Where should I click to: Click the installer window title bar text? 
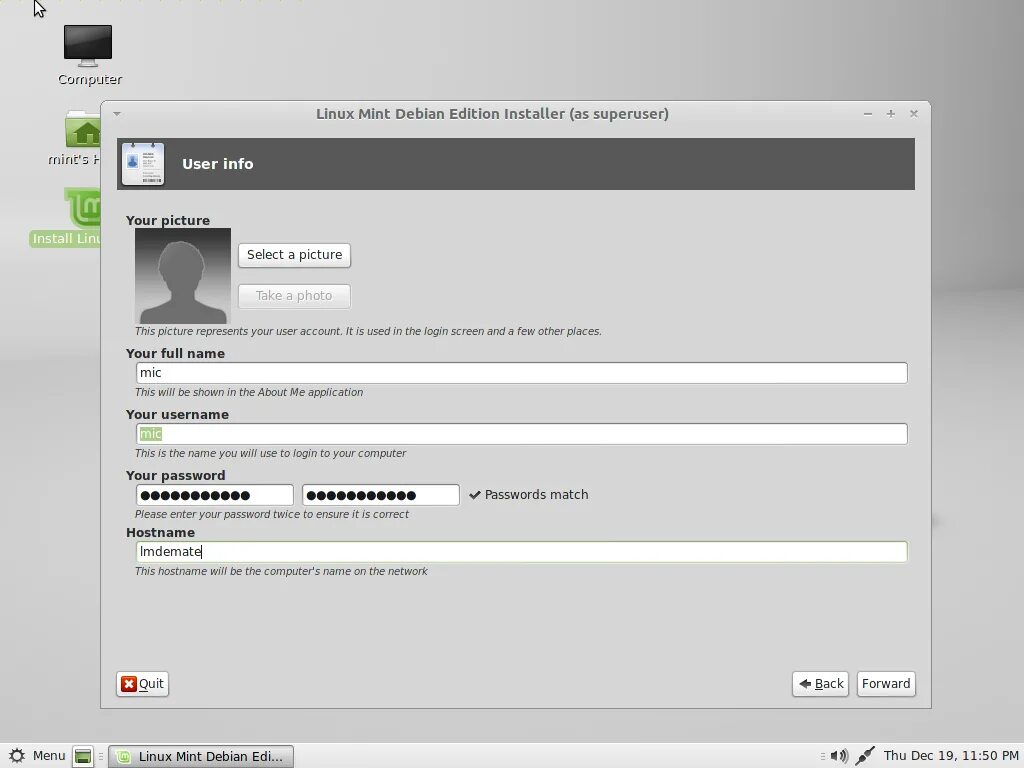(492, 114)
